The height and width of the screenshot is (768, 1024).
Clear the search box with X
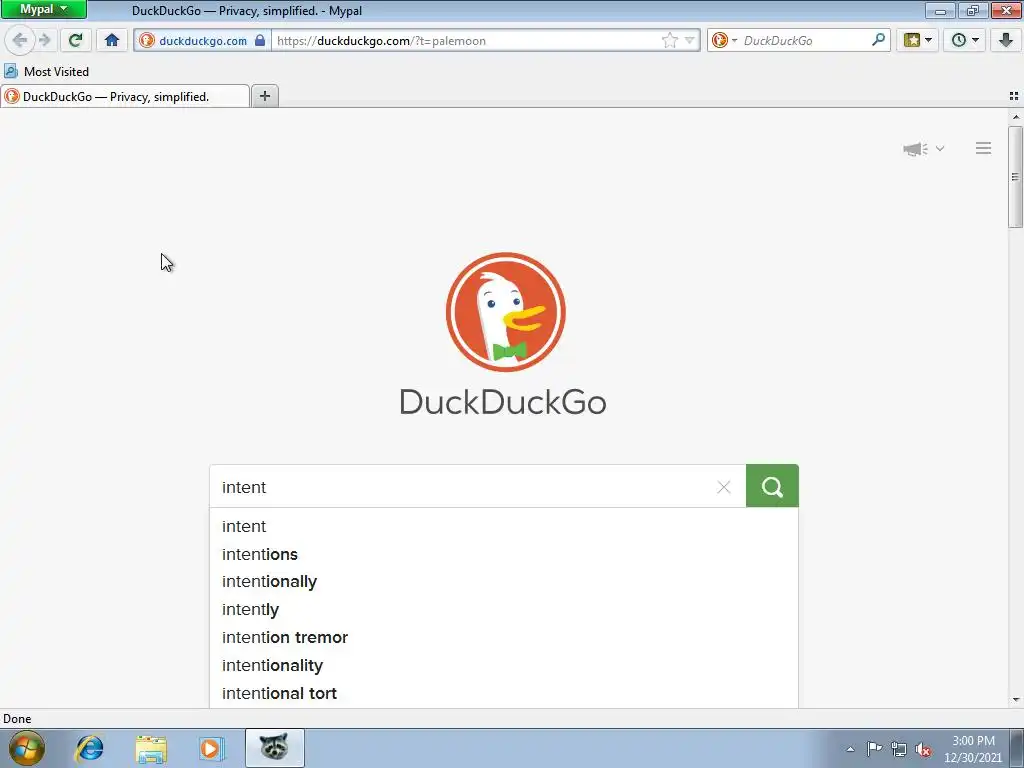click(724, 487)
